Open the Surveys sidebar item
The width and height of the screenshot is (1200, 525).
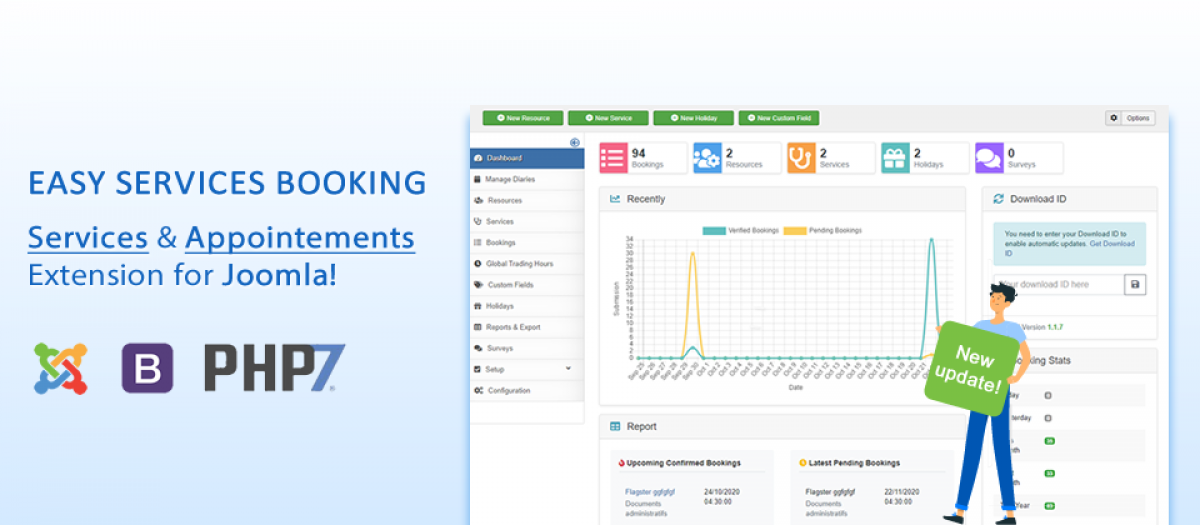click(x=527, y=348)
